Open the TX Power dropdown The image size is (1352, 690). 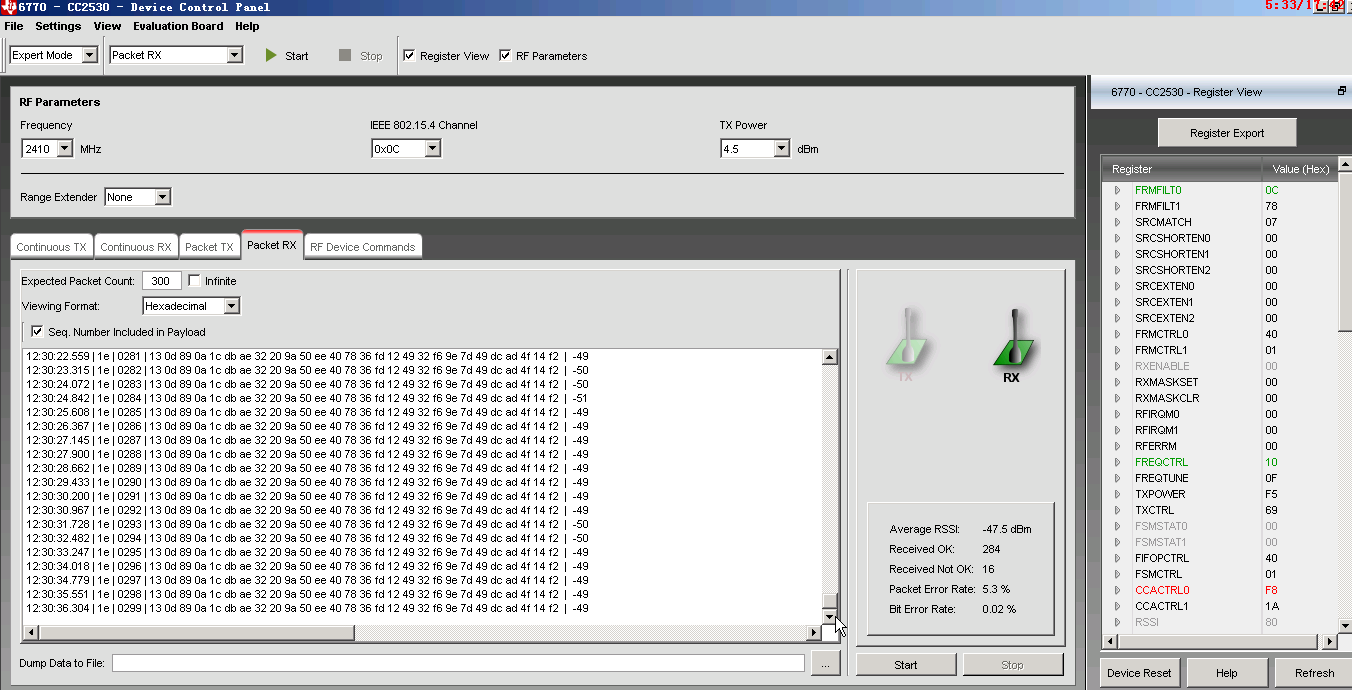click(781, 149)
